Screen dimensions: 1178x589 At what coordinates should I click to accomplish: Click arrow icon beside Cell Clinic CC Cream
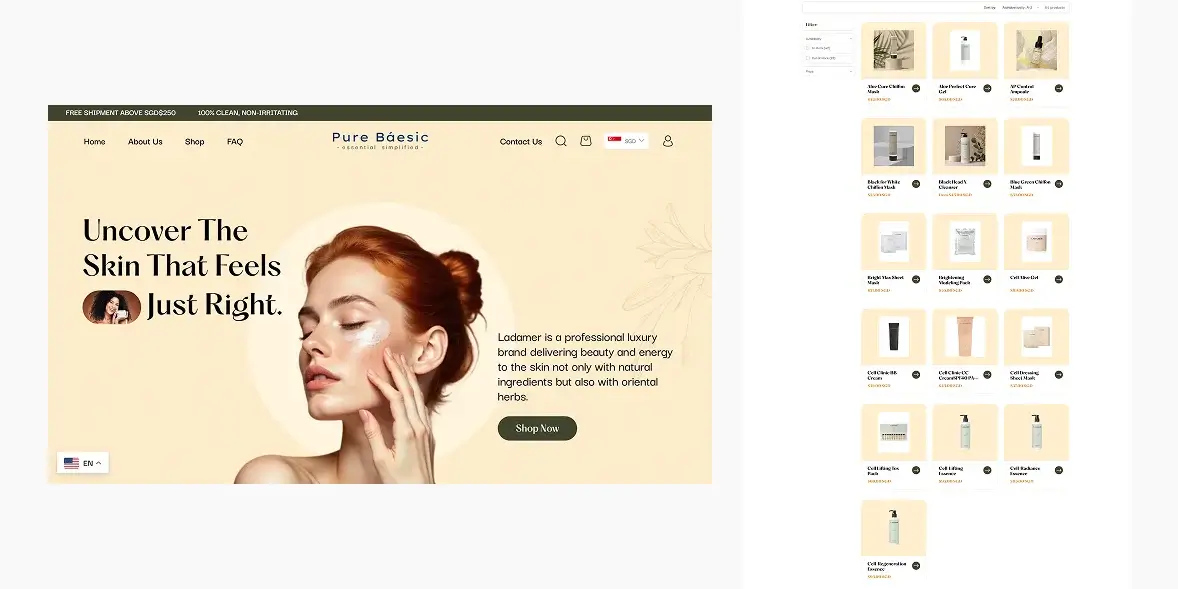point(987,375)
